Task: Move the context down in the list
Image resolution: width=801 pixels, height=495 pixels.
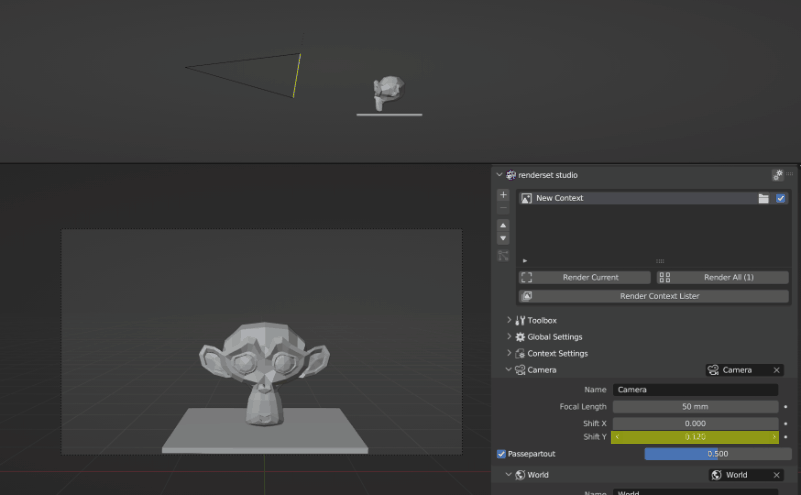Action: point(503,239)
